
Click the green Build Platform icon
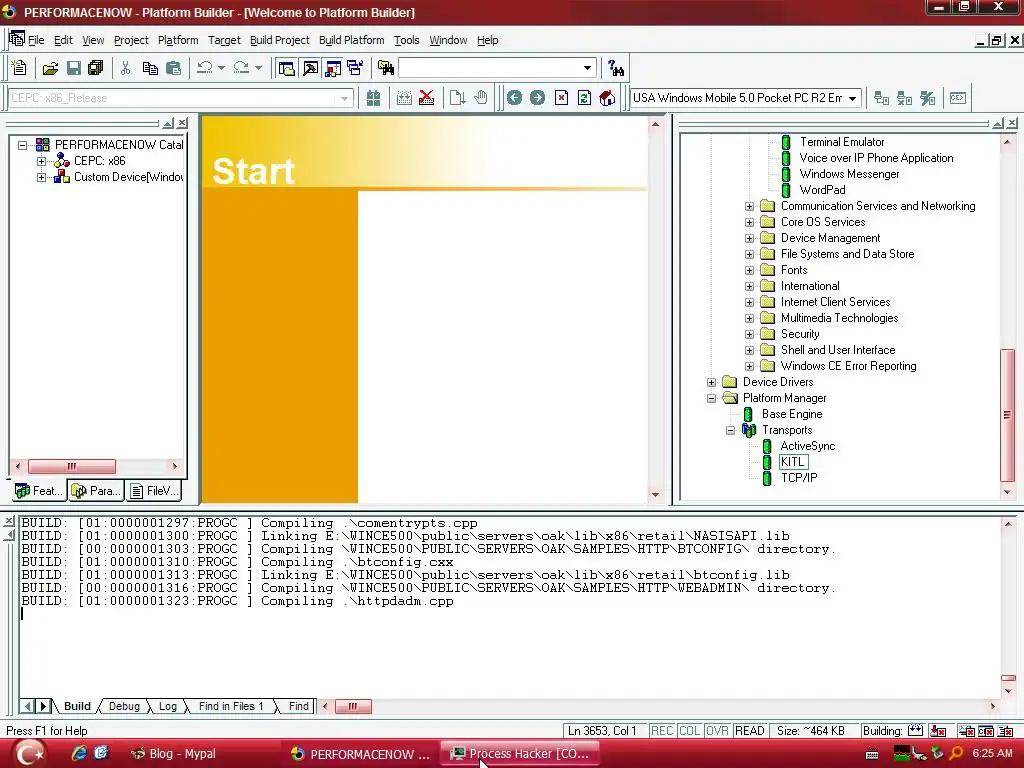373,98
